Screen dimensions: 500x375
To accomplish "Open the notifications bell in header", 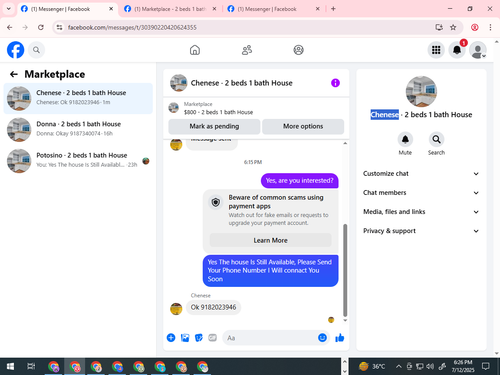I will [457, 50].
